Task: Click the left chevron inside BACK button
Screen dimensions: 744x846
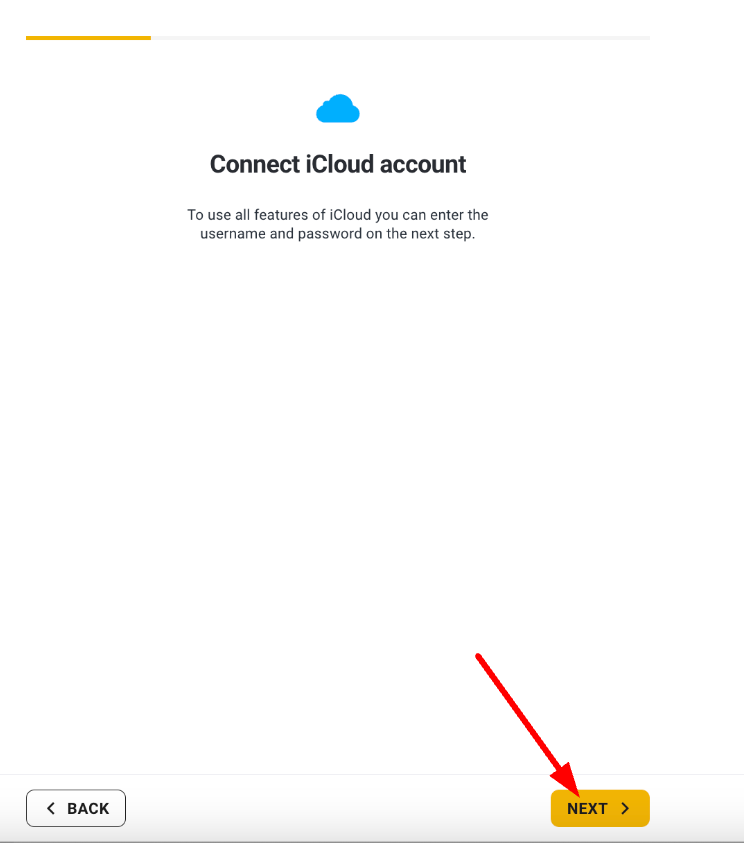Action: 51,808
